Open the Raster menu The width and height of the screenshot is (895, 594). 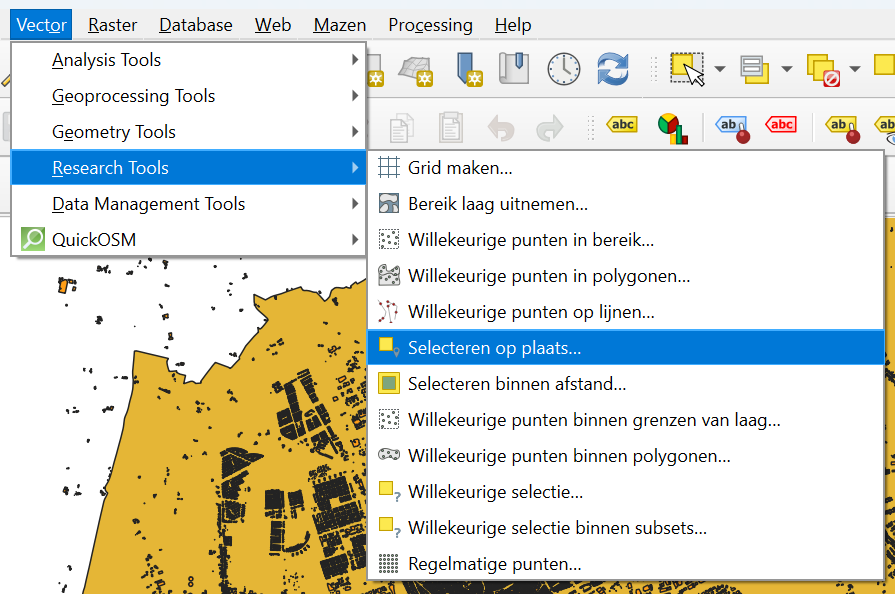pyautogui.click(x=112, y=25)
